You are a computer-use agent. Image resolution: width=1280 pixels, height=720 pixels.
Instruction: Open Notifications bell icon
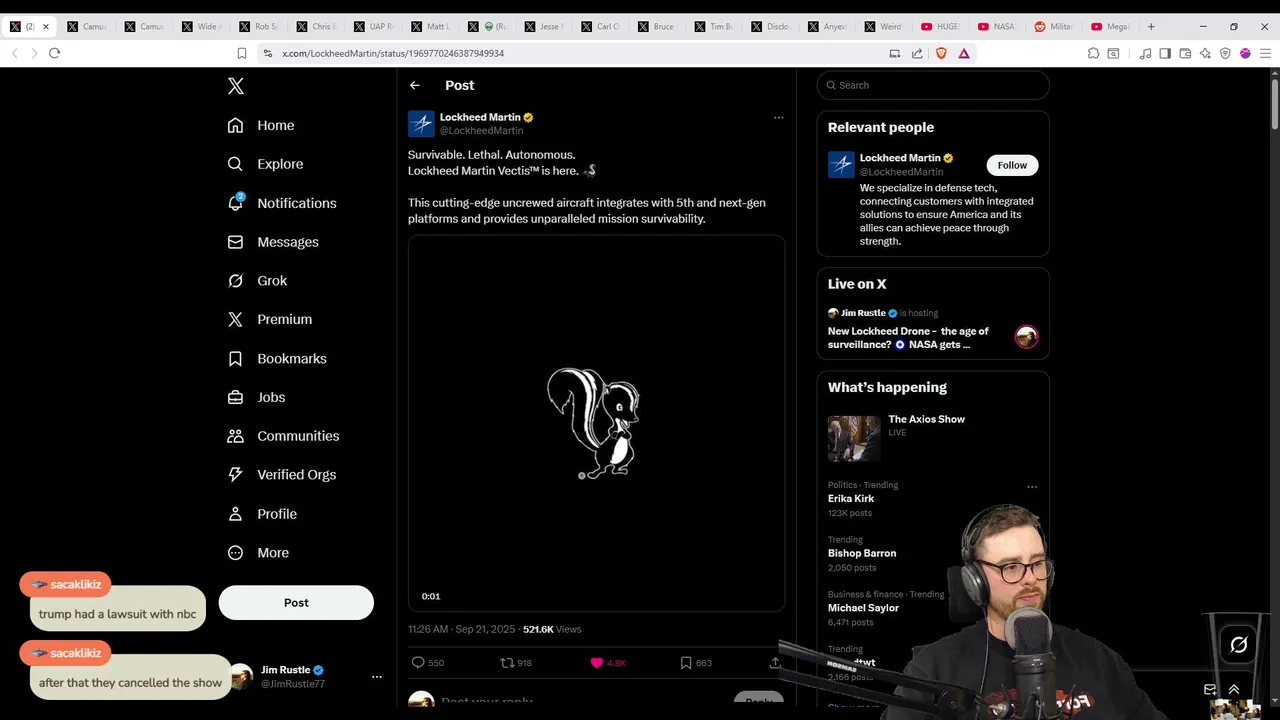[x=235, y=202]
